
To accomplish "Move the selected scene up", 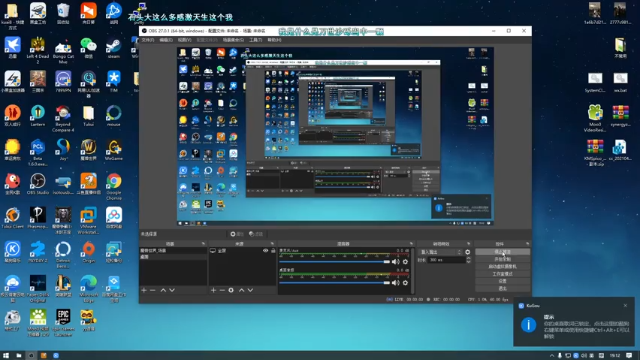I will point(163,290).
